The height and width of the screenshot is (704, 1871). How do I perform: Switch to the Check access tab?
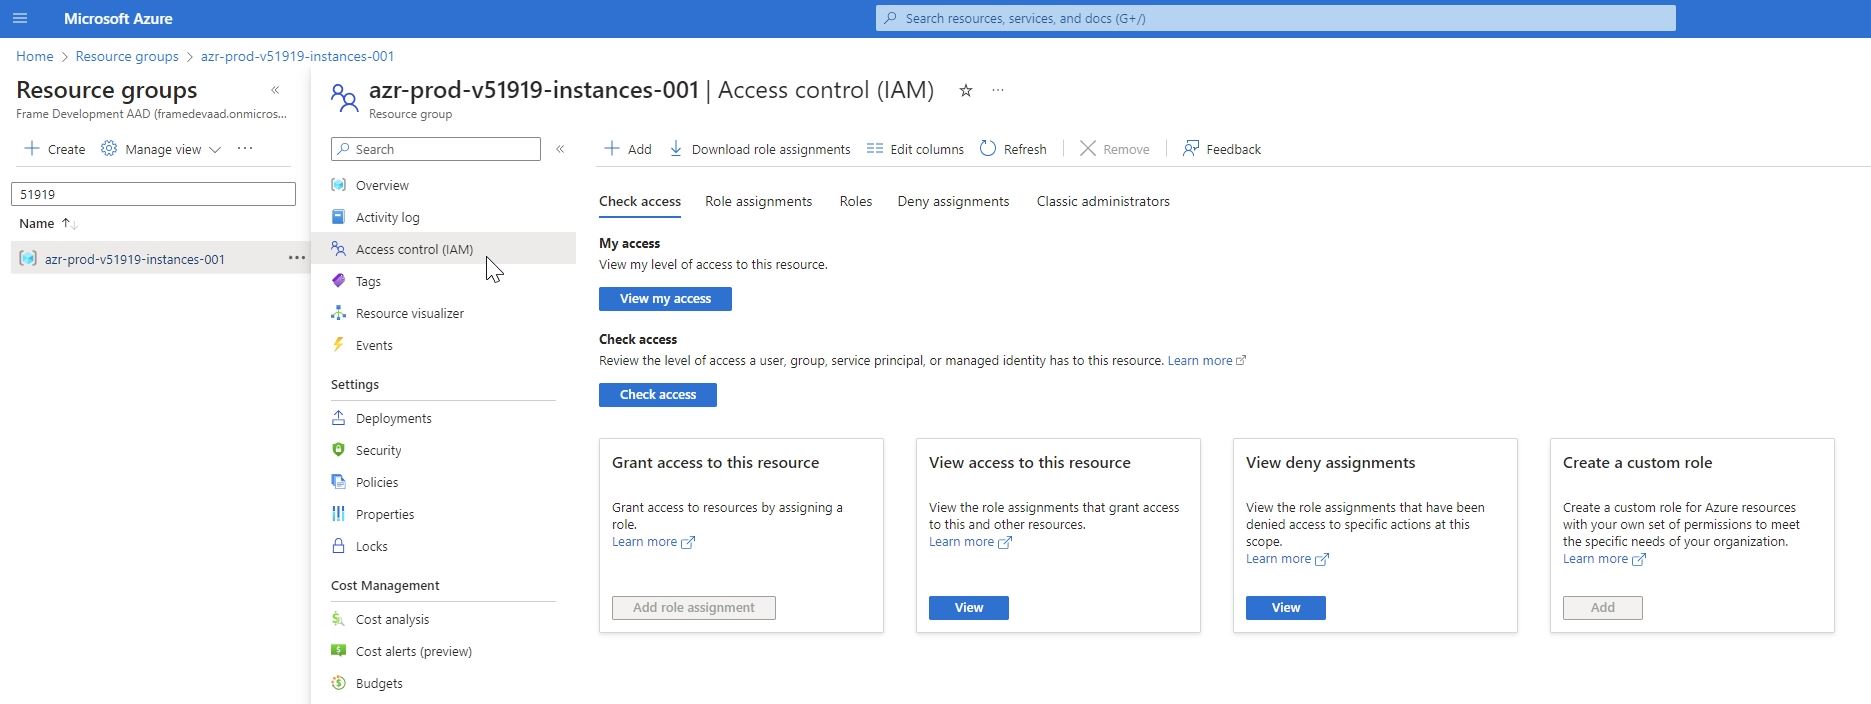(640, 201)
